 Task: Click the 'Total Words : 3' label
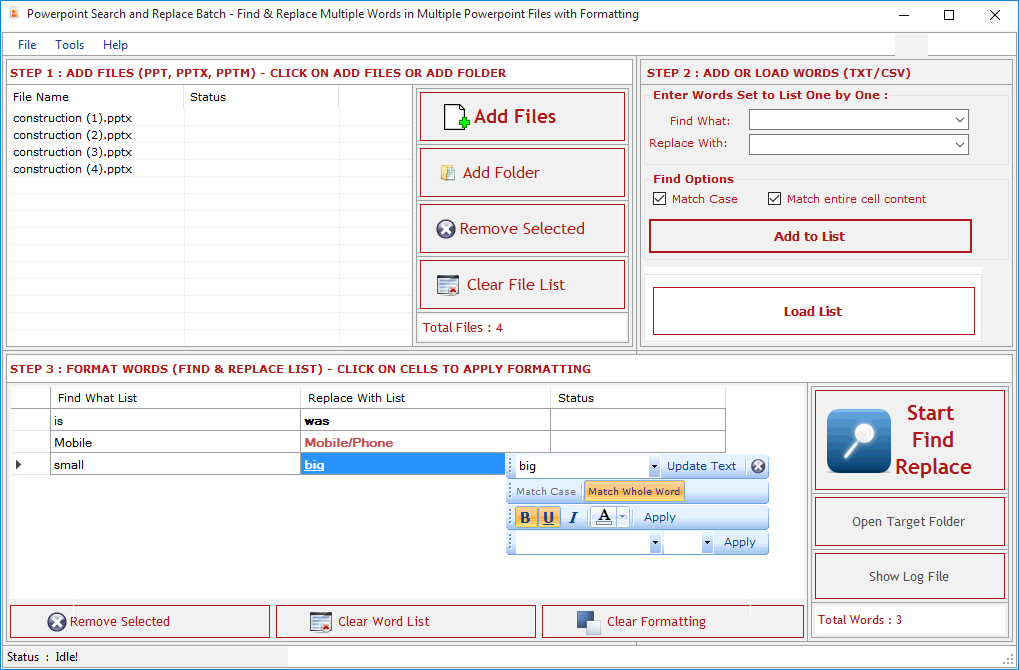pyautogui.click(x=860, y=620)
